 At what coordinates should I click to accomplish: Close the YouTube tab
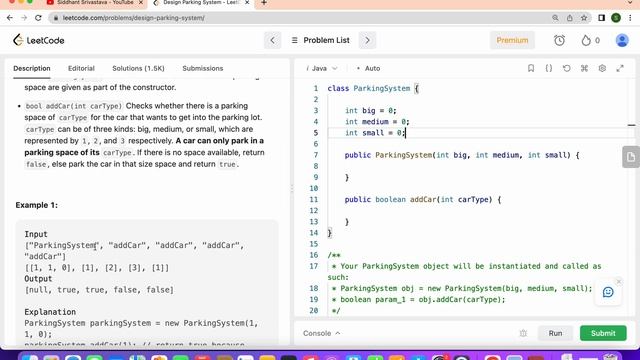(x=141, y=3)
